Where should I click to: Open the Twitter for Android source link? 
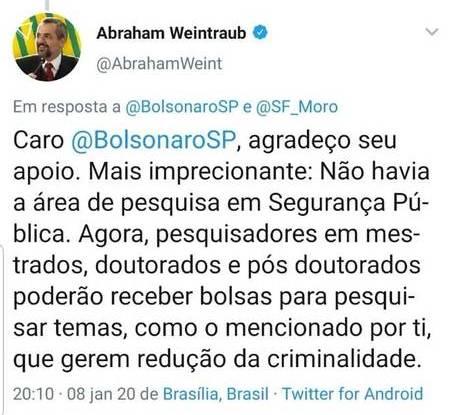click(x=353, y=394)
